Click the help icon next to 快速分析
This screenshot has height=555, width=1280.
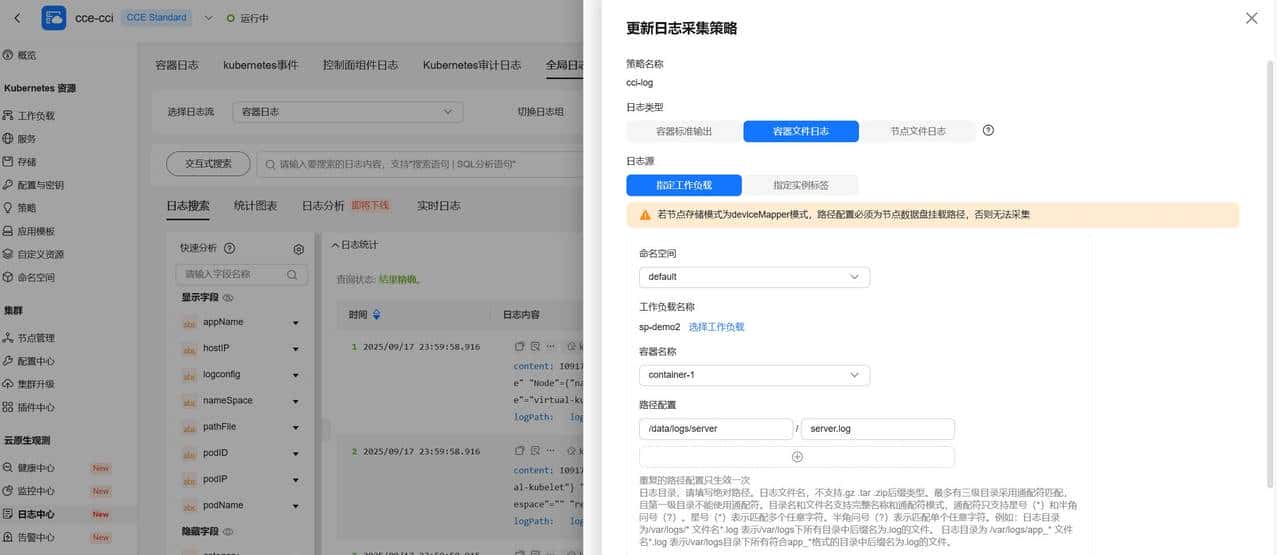tap(229, 248)
